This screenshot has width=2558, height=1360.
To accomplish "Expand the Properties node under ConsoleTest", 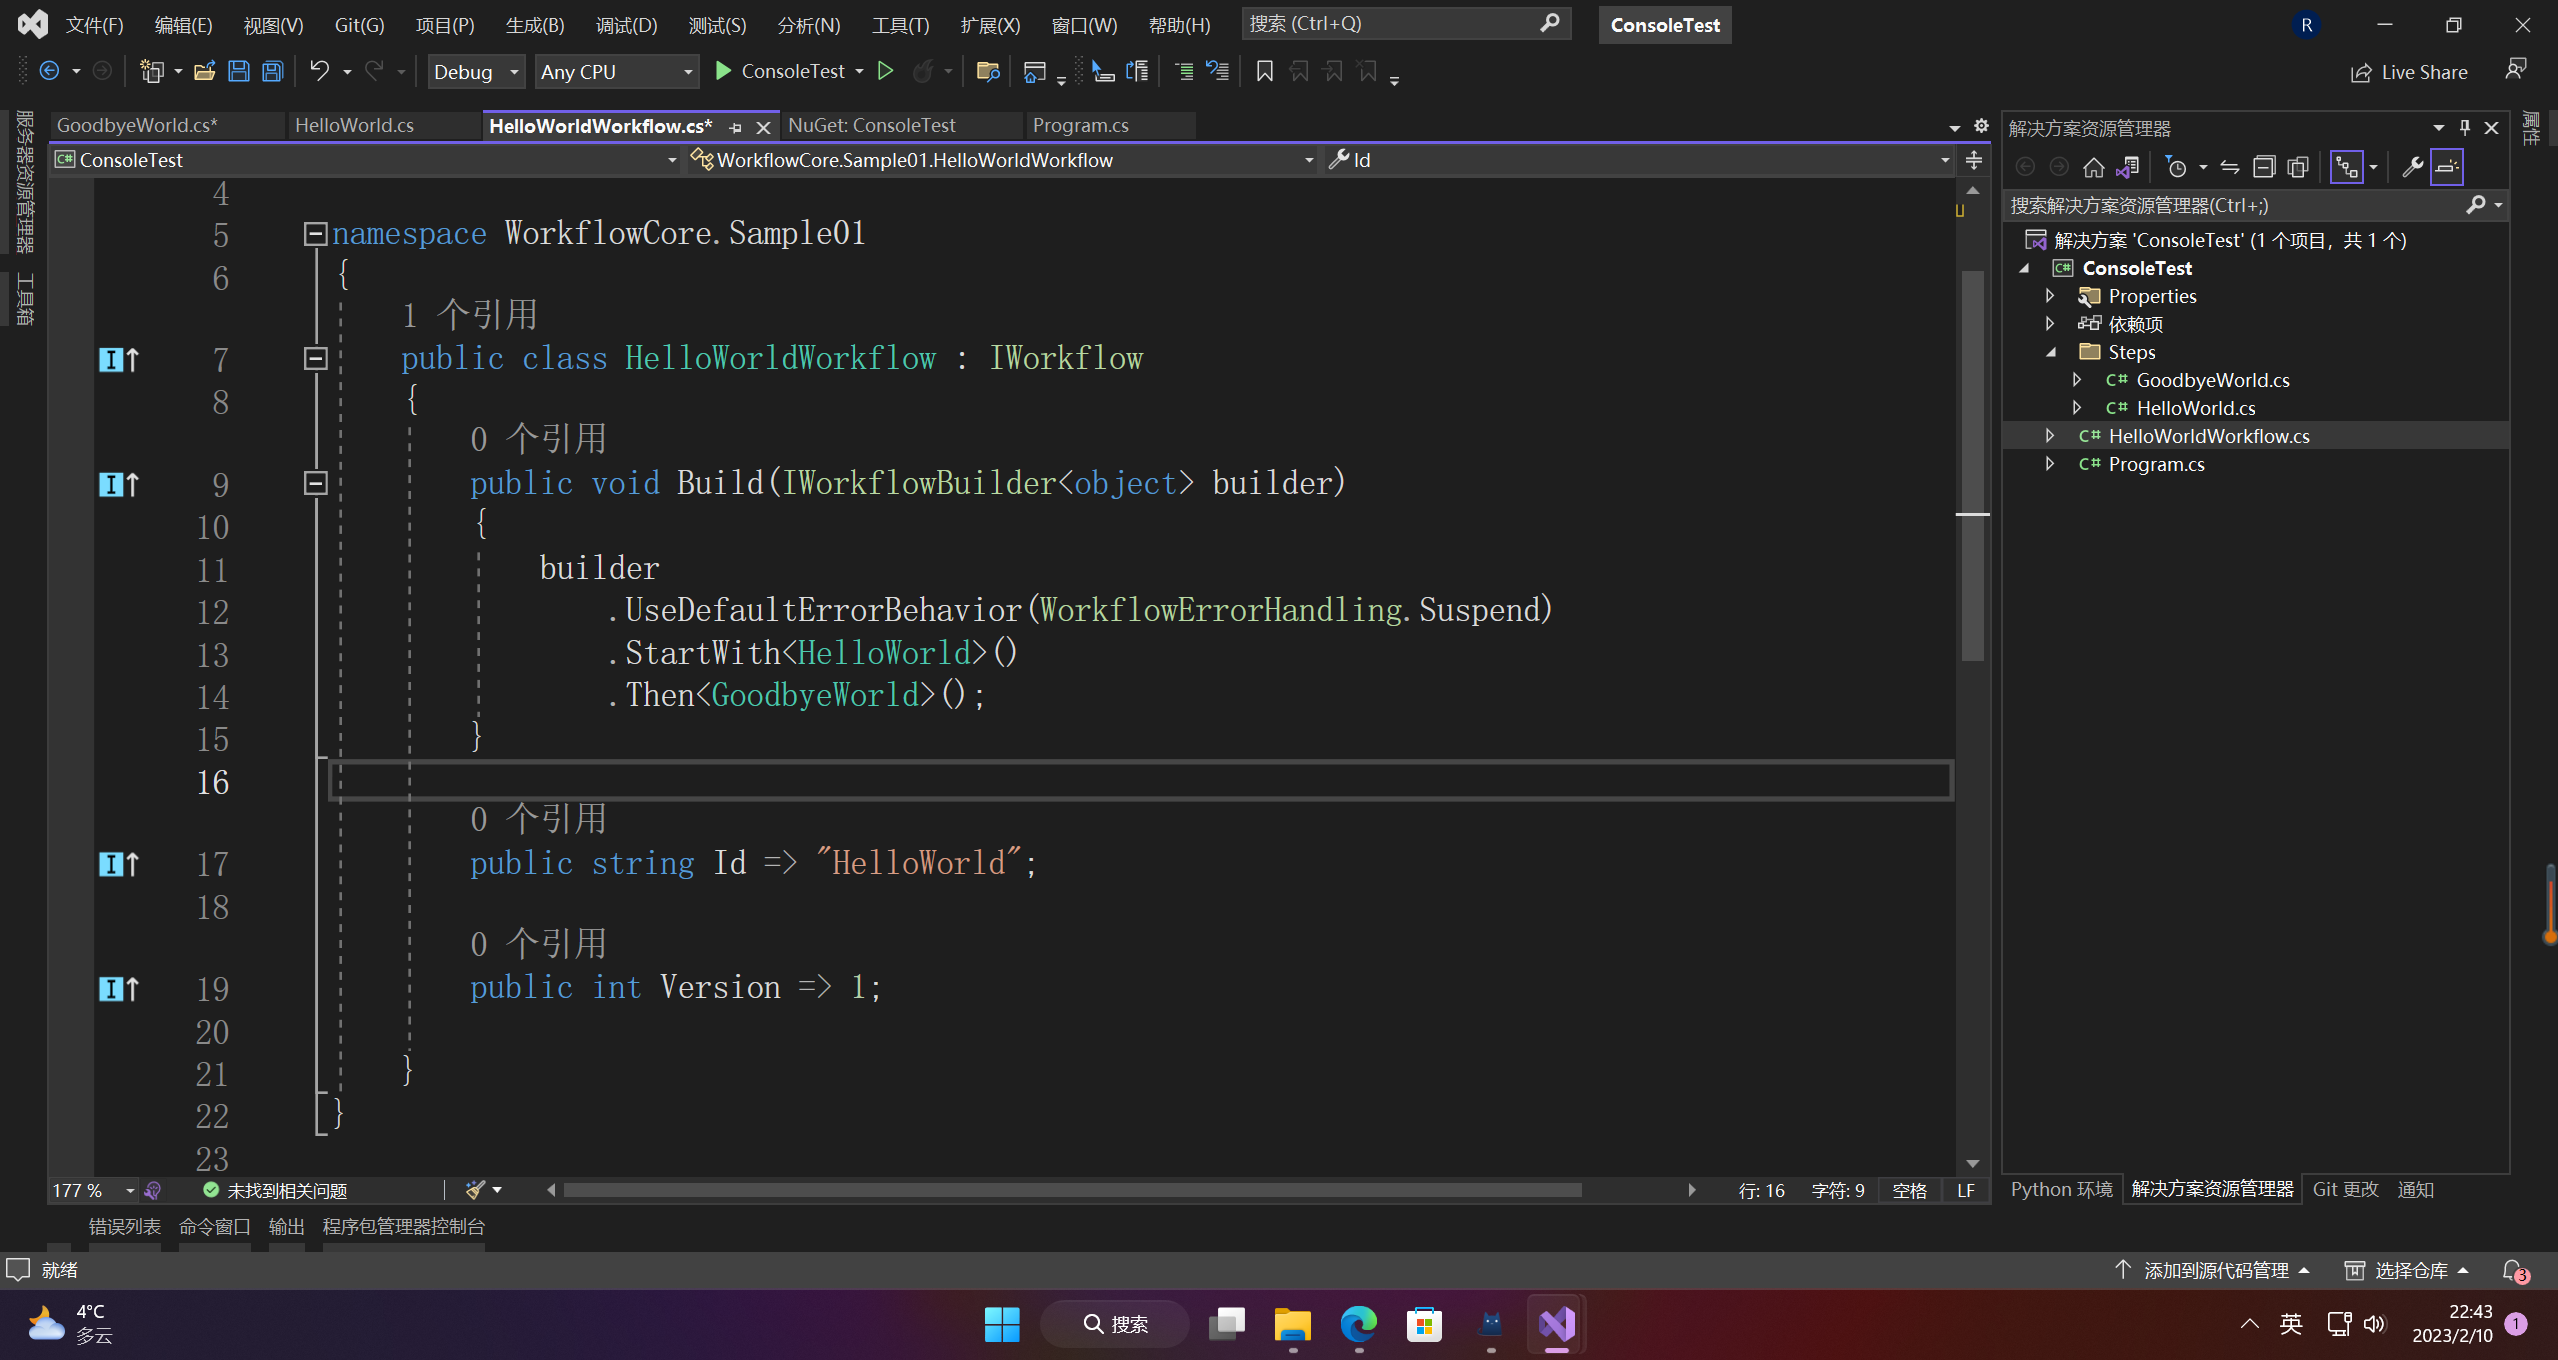I will pos(2050,295).
